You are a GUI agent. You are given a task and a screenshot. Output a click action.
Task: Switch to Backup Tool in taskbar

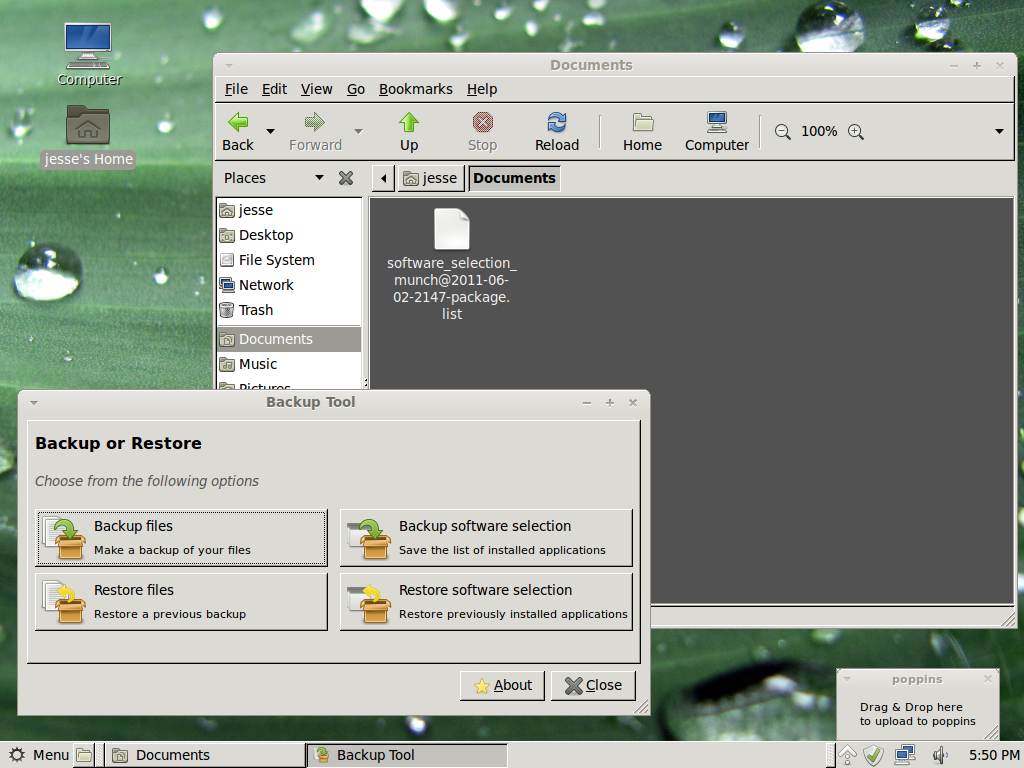coord(407,756)
